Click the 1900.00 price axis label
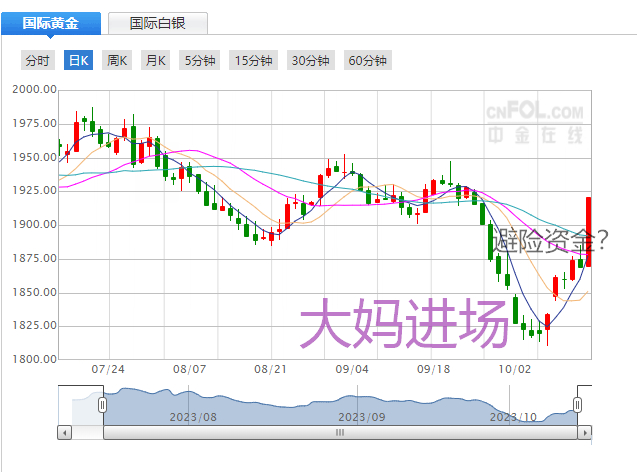This screenshot has width=637, height=472. (35, 225)
